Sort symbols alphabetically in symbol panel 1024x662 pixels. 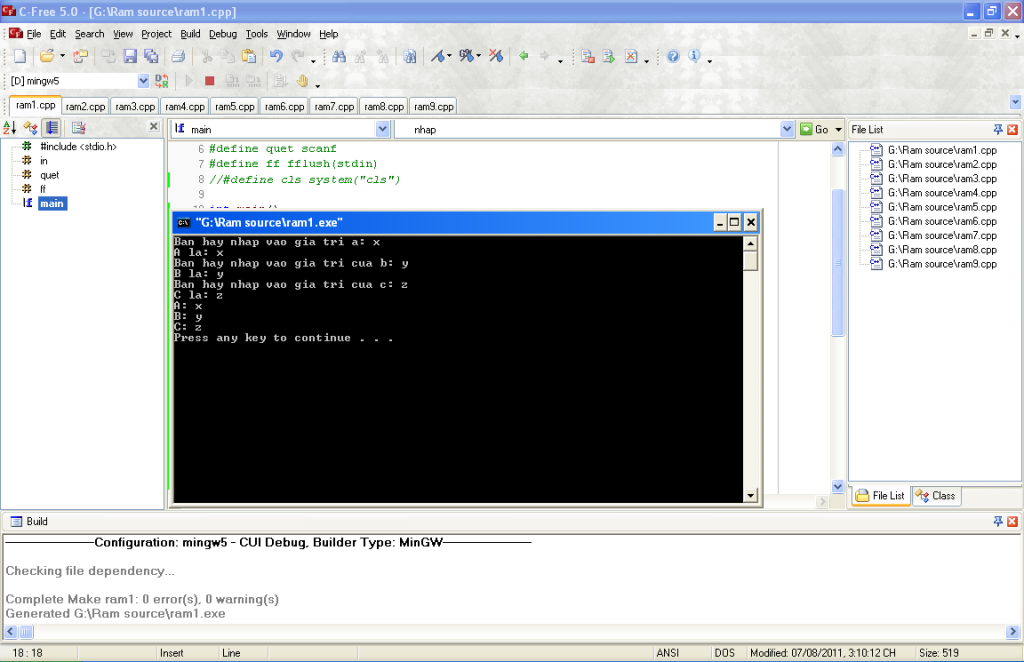pyautogui.click(x=10, y=127)
